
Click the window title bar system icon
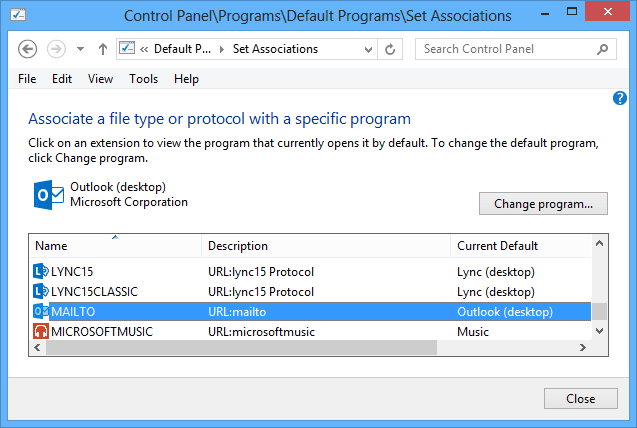pos(18,15)
